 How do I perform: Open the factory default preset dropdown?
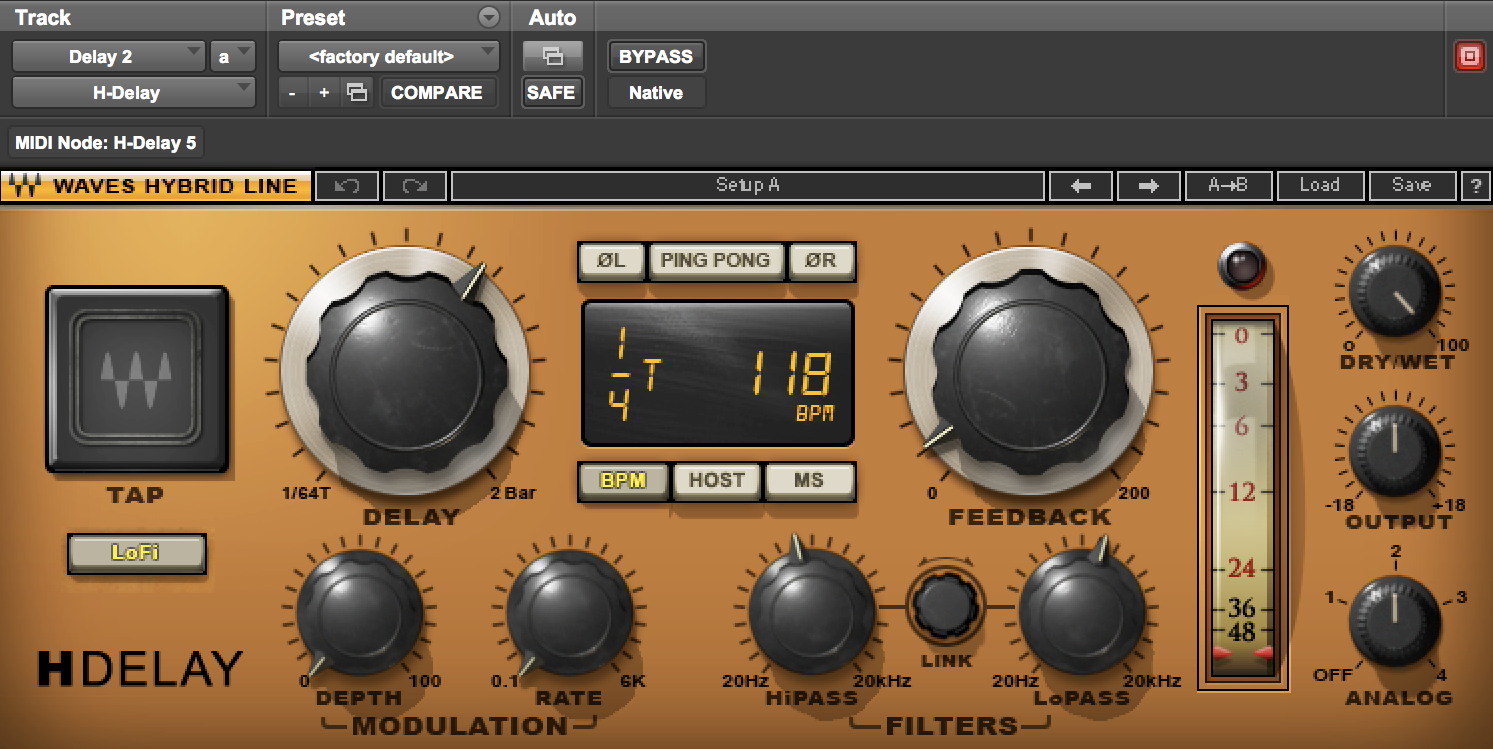click(388, 57)
